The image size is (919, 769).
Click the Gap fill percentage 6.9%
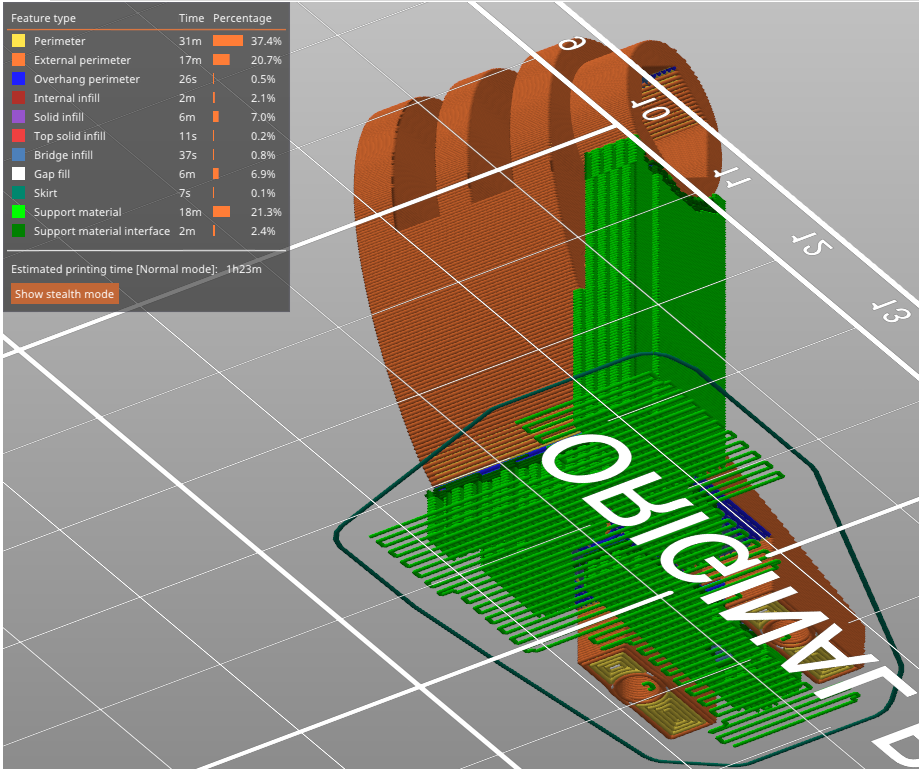click(x=263, y=174)
